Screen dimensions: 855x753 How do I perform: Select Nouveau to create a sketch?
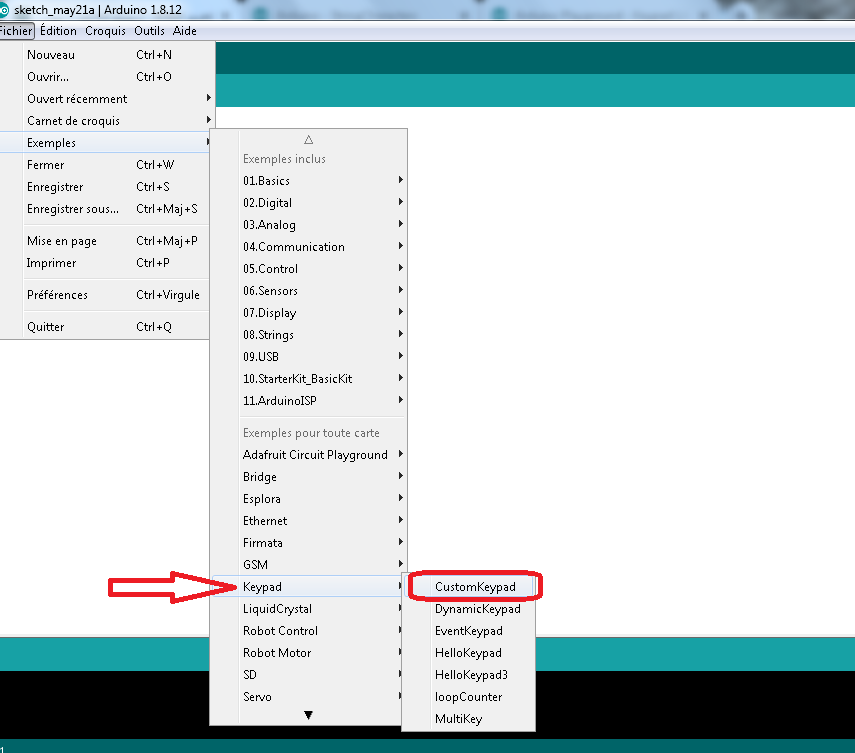51,55
